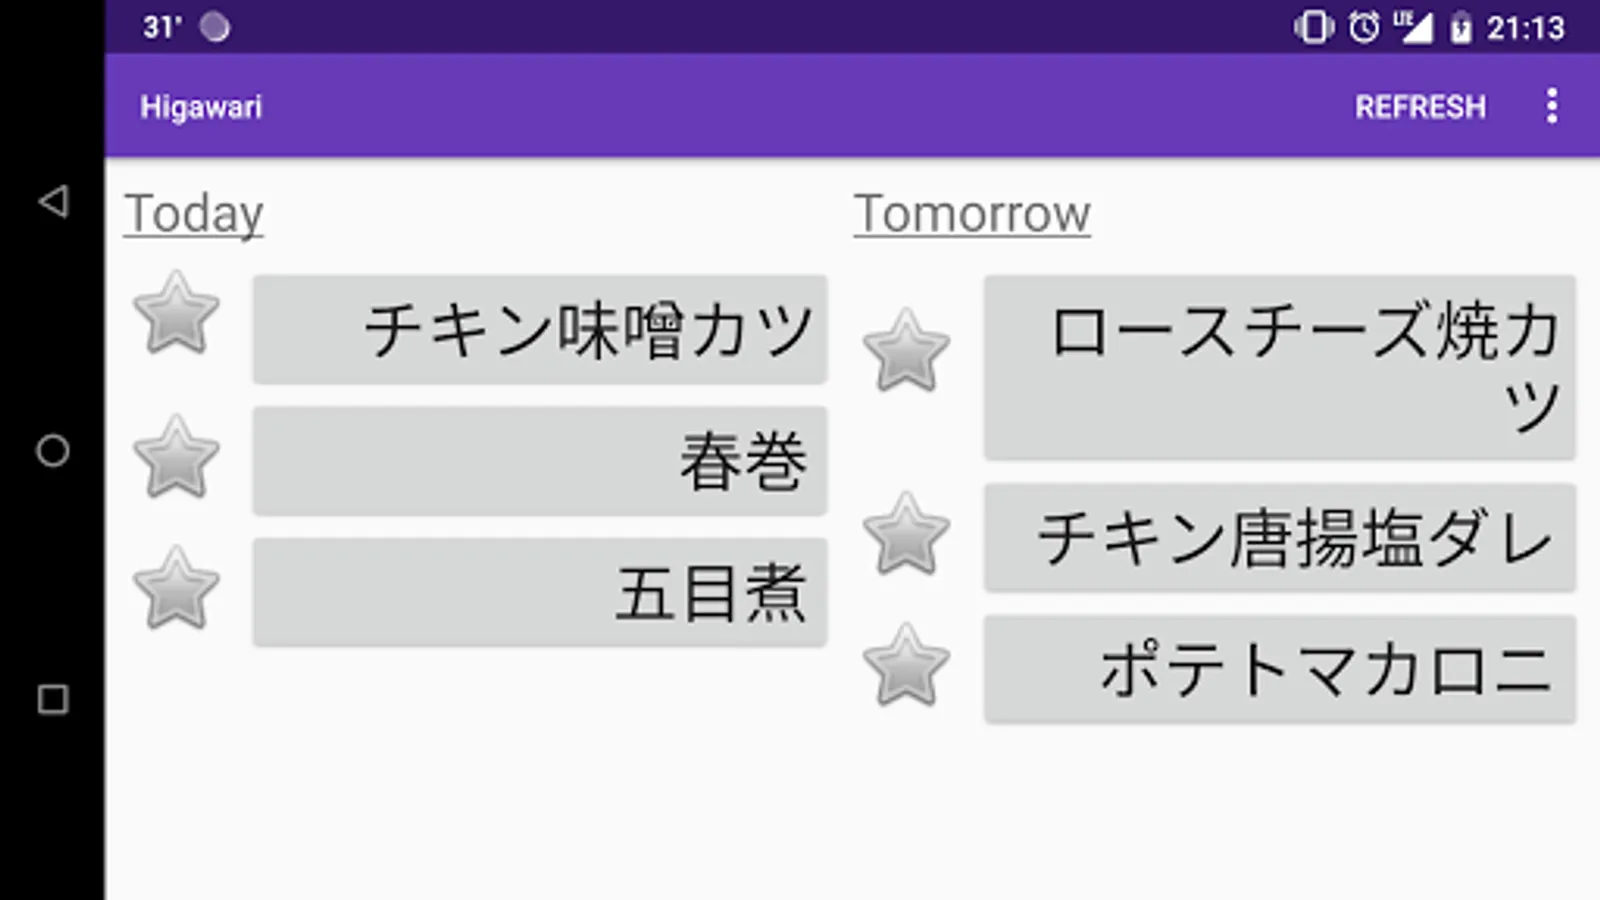This screenshot has height=900, width=1600.
Task: Click the Tomorrow heading
Action: [x=971, y=214]
